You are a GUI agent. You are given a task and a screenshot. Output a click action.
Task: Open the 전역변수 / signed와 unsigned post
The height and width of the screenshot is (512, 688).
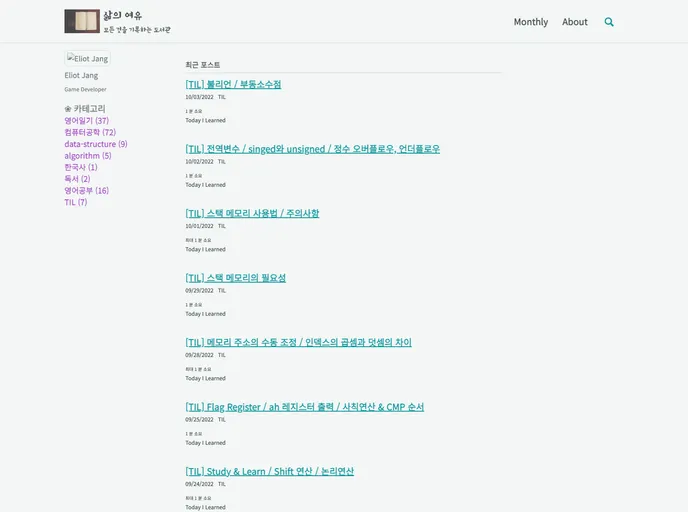pos(312,149)
